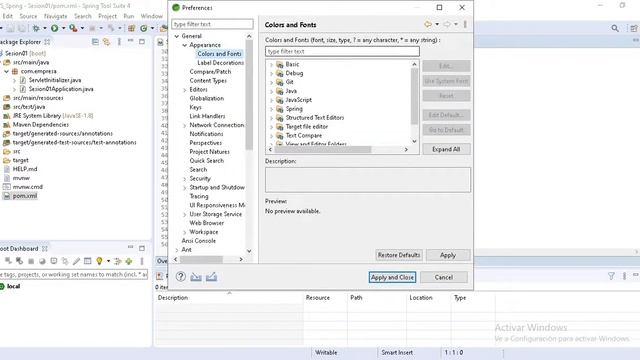Click the pencil edit icon in Boot Dashboard

tap(76, 261)
